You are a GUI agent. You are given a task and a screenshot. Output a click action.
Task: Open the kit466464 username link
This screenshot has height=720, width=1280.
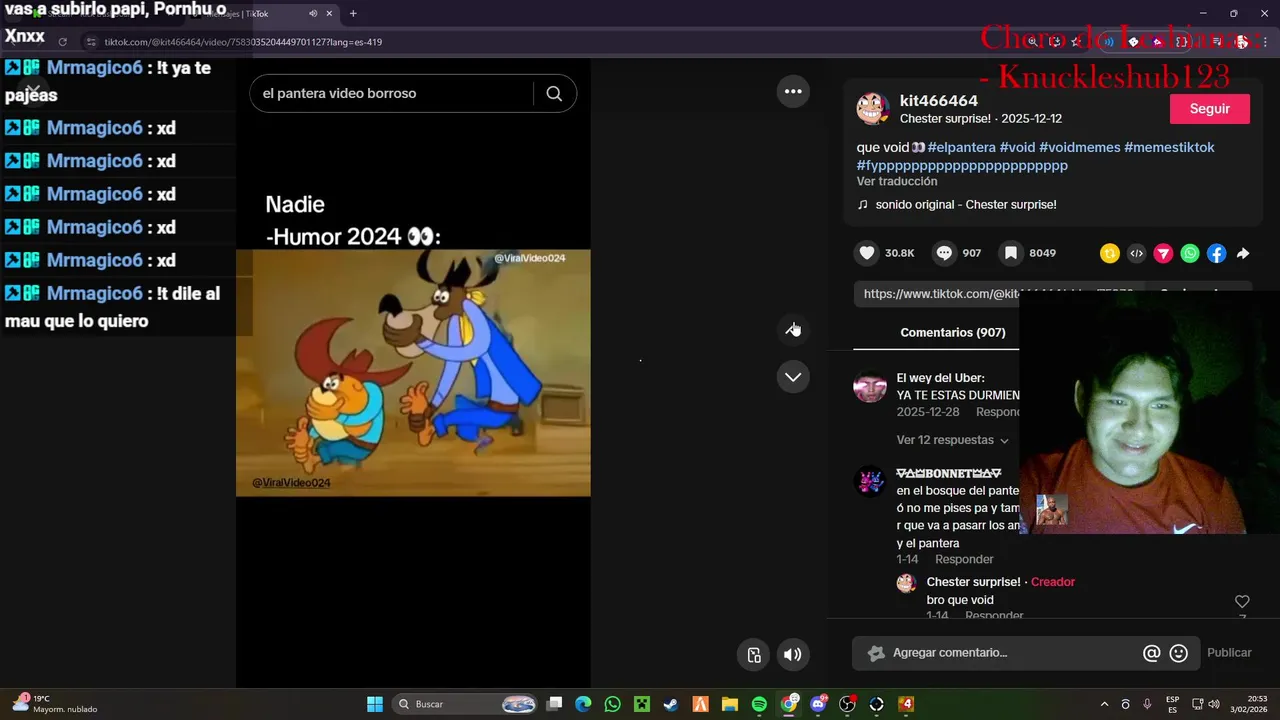coord(939,100)
